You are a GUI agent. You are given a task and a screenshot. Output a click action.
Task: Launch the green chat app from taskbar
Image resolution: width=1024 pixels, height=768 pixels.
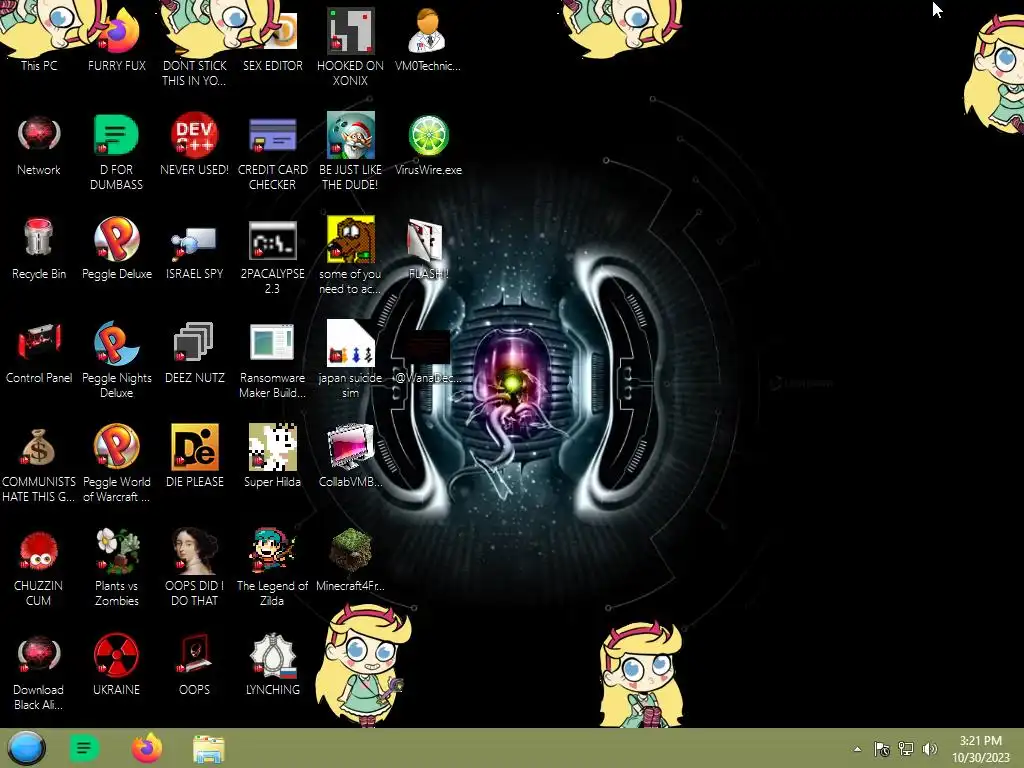point(84,748)
